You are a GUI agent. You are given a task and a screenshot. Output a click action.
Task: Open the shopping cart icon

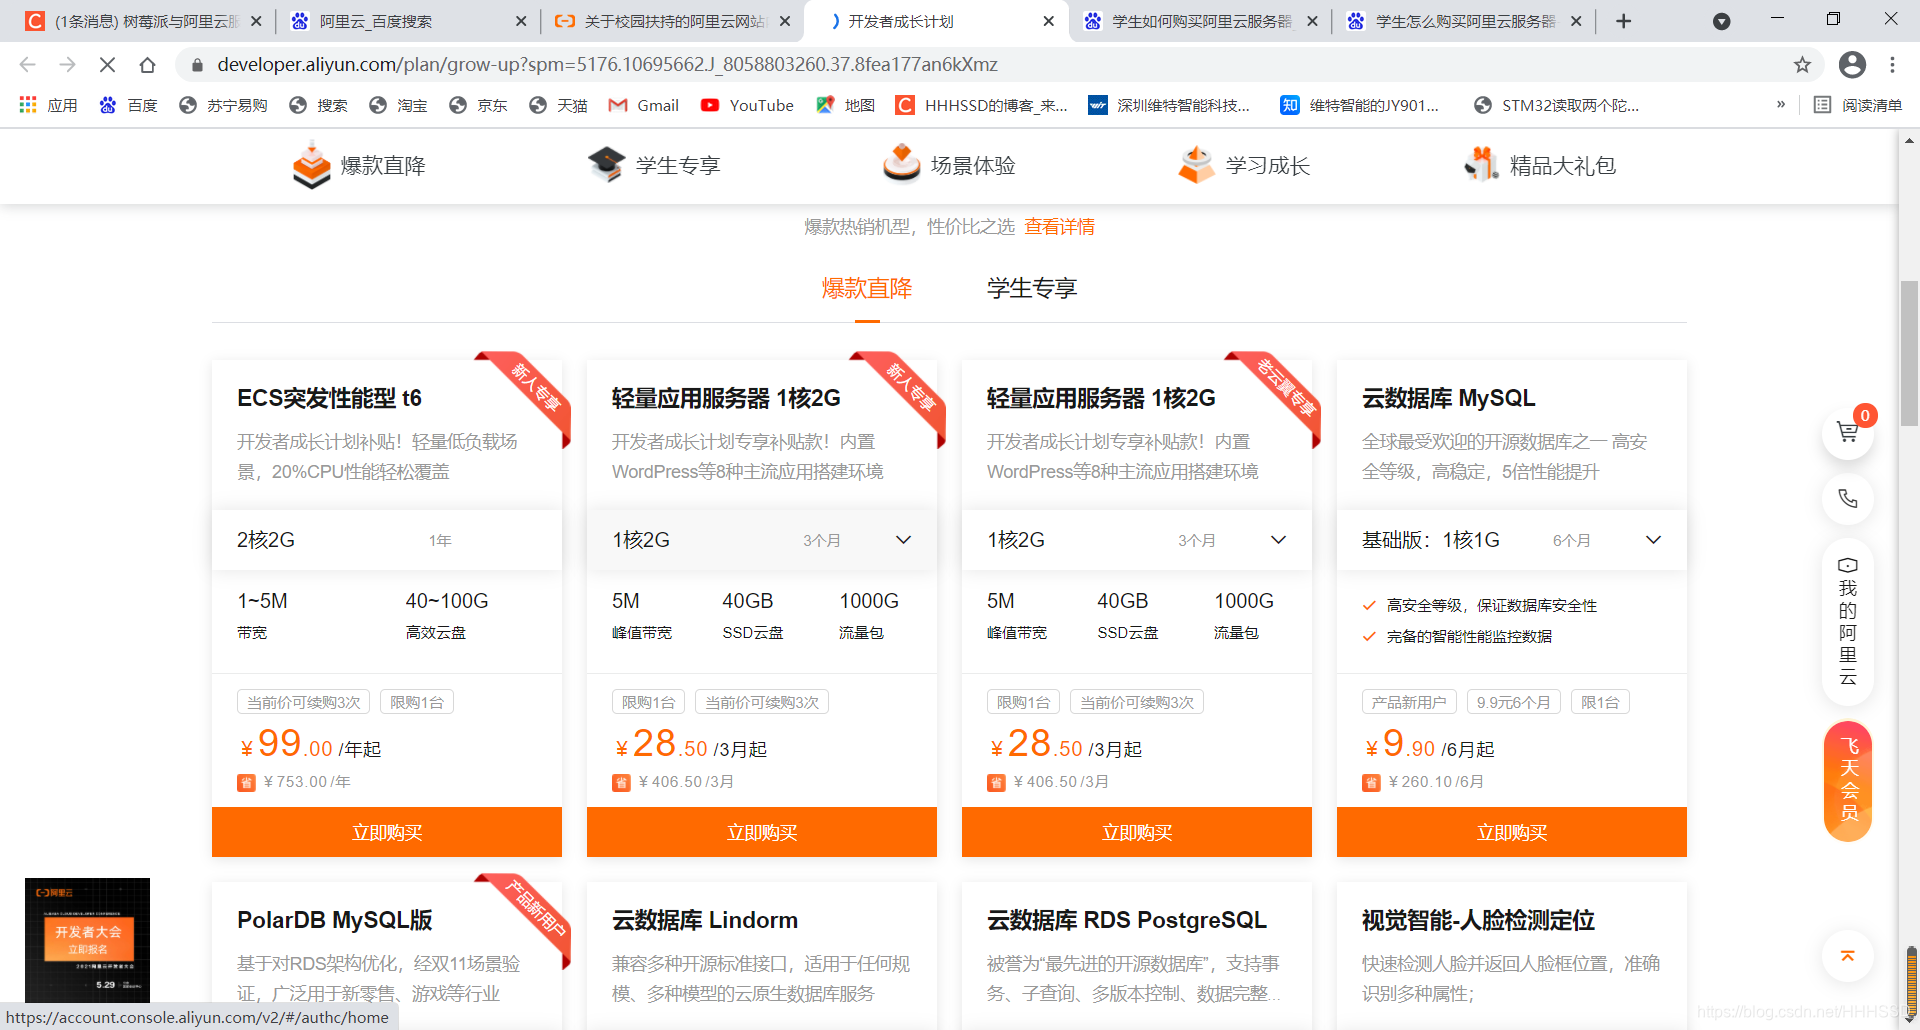click(1847, 433)
